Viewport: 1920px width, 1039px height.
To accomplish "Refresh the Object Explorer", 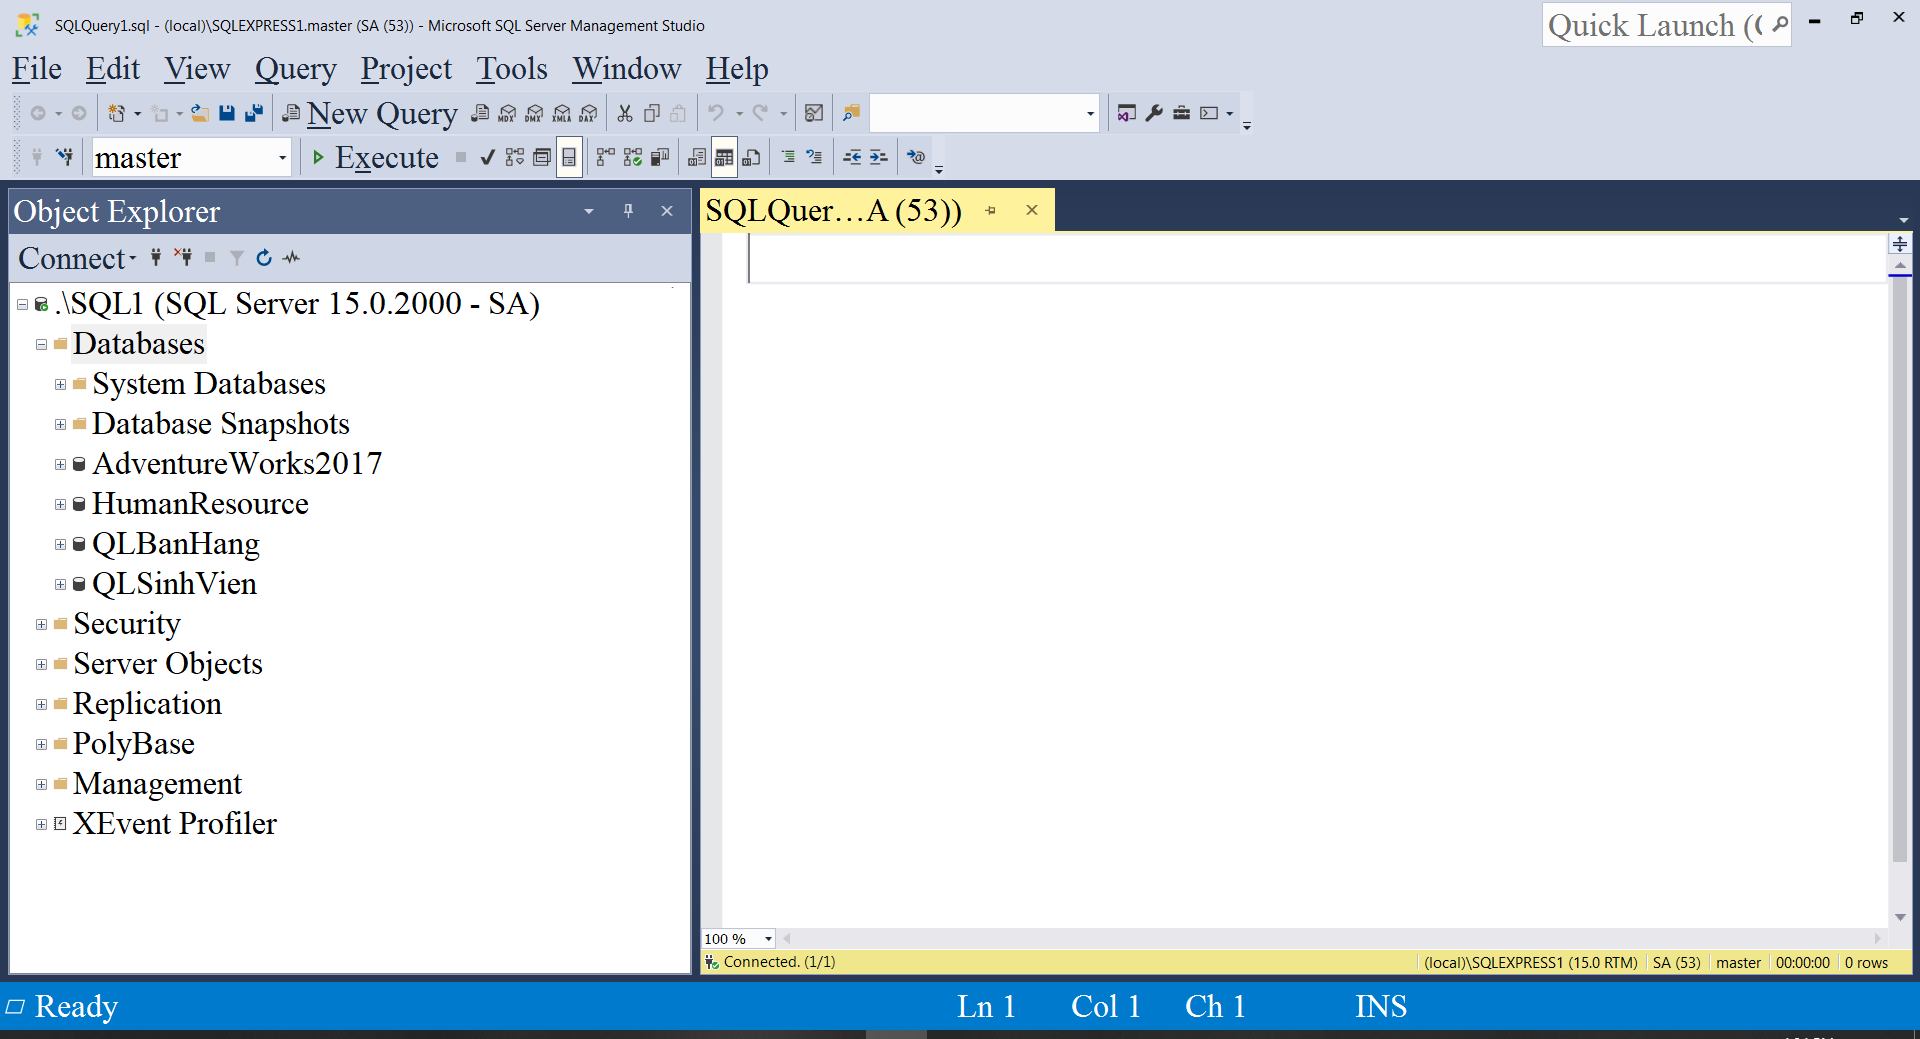I will (x=263, y=258).
